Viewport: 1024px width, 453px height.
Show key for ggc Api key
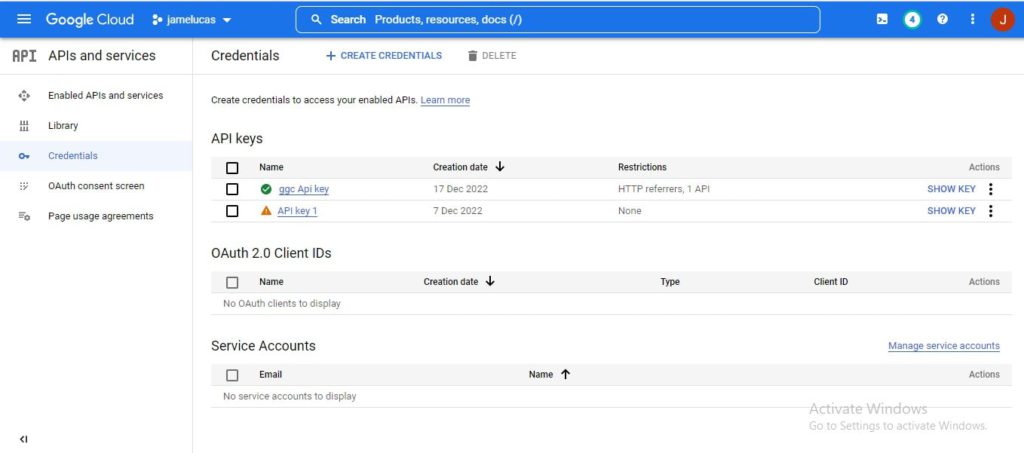pos(951,190)
